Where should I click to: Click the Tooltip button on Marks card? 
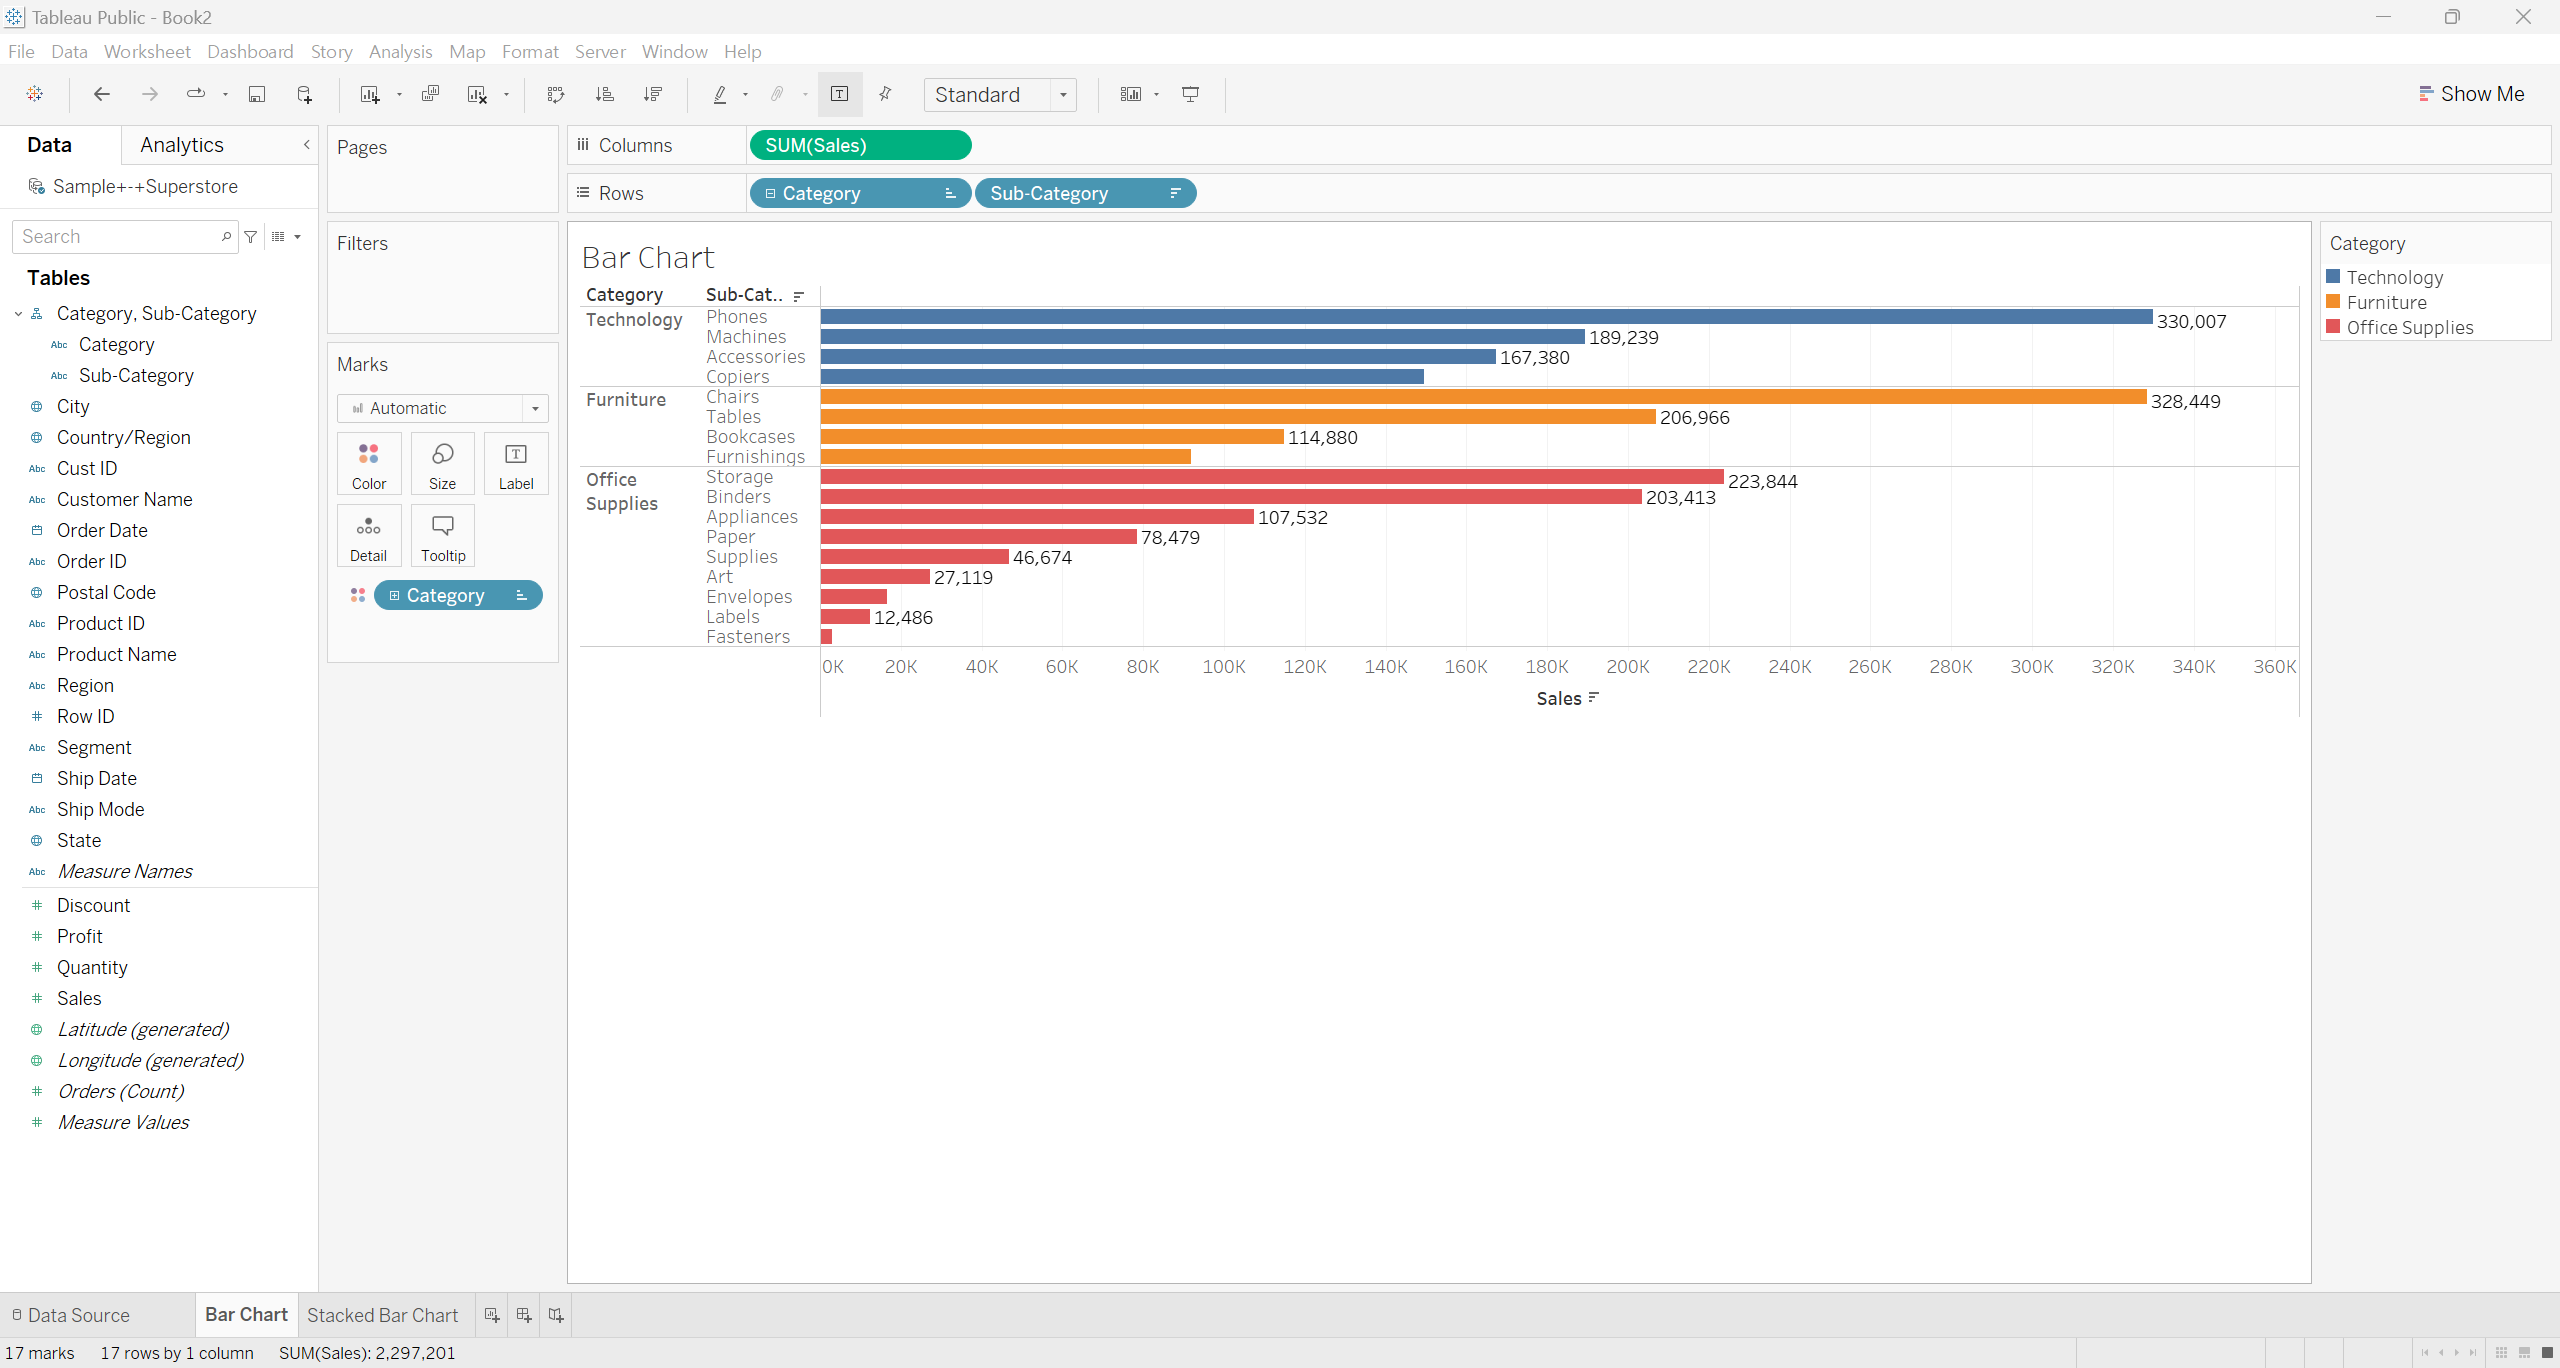coord(442,536)
